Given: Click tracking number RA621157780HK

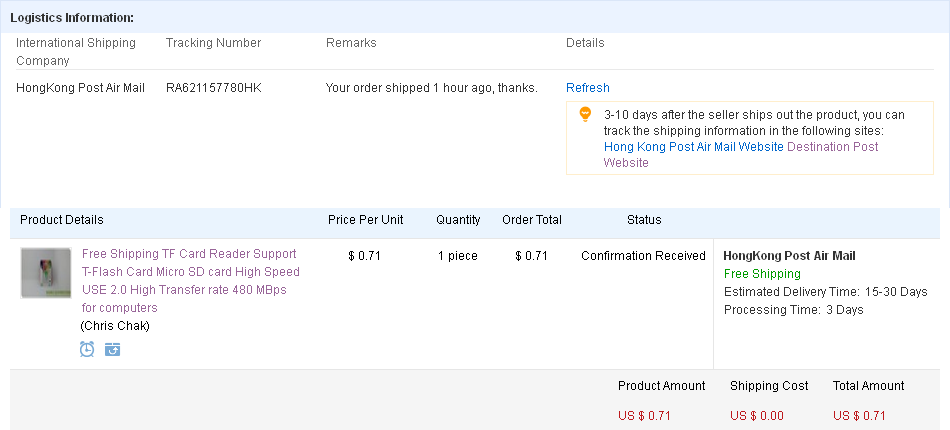Looking at the screenshot, I should pyautogui.click(x=214, y=88).
